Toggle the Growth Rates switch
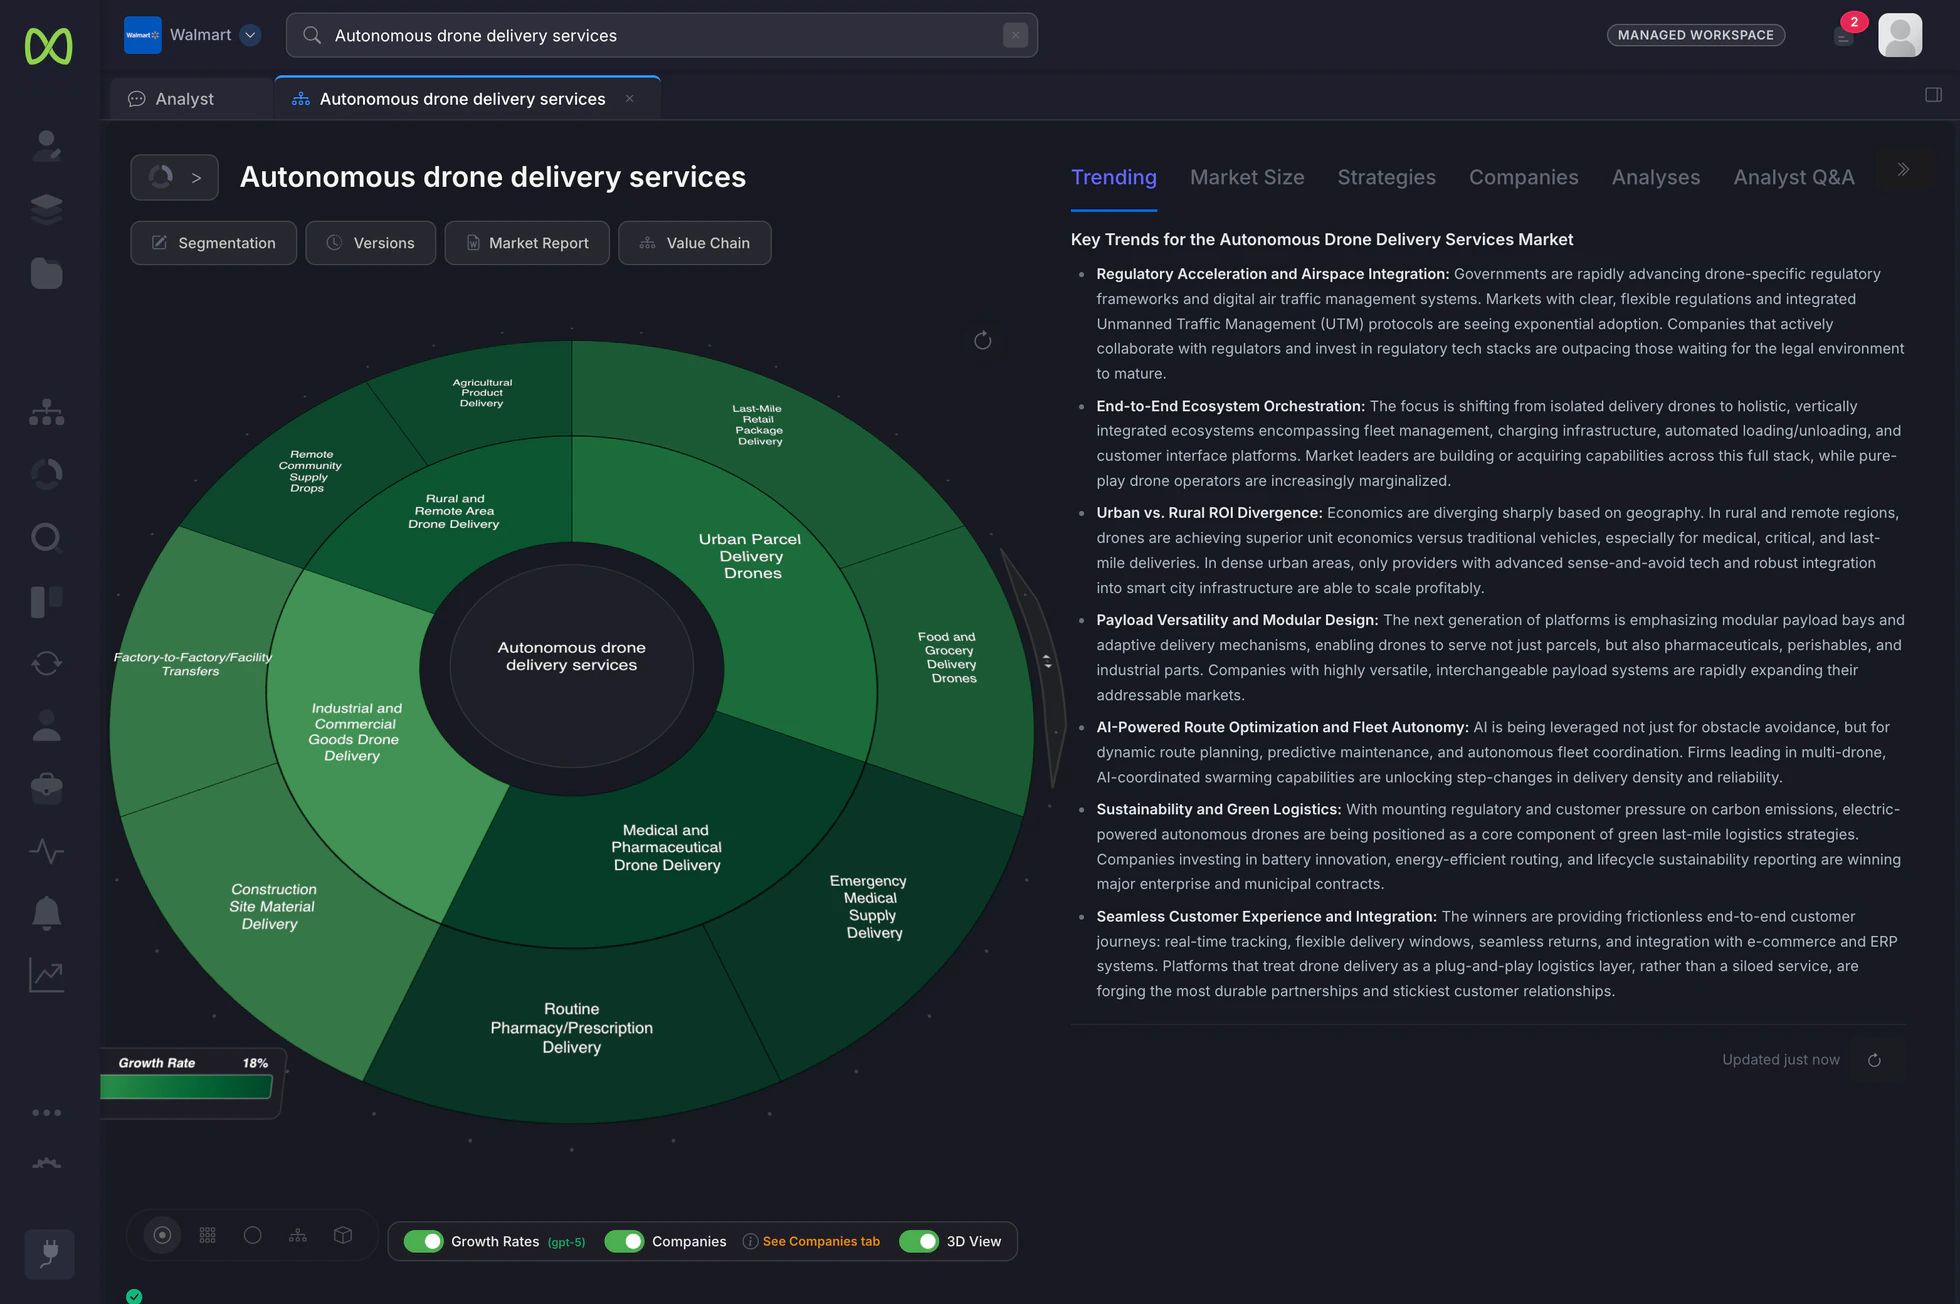Image resolution: width=1960 pixels, height=1304 pixels. [424, 1241]
